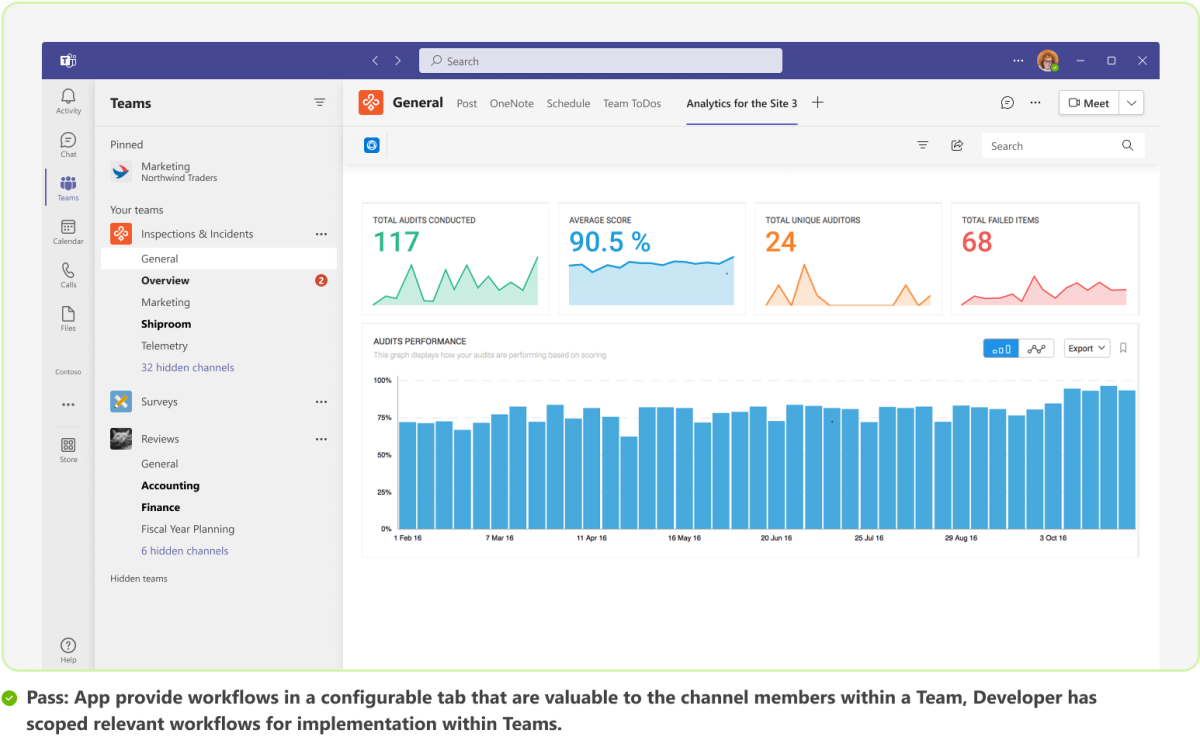Toggle the filter on the Teams list header
The image size is (1200, 744).
pos(320,102)
